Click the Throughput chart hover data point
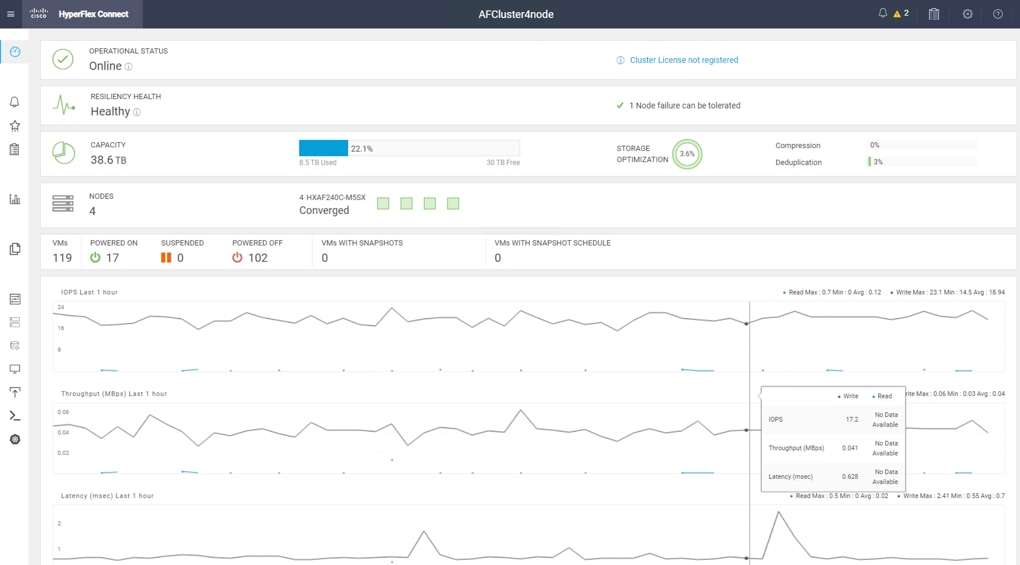1020x565 pixels. coord(747,430)
